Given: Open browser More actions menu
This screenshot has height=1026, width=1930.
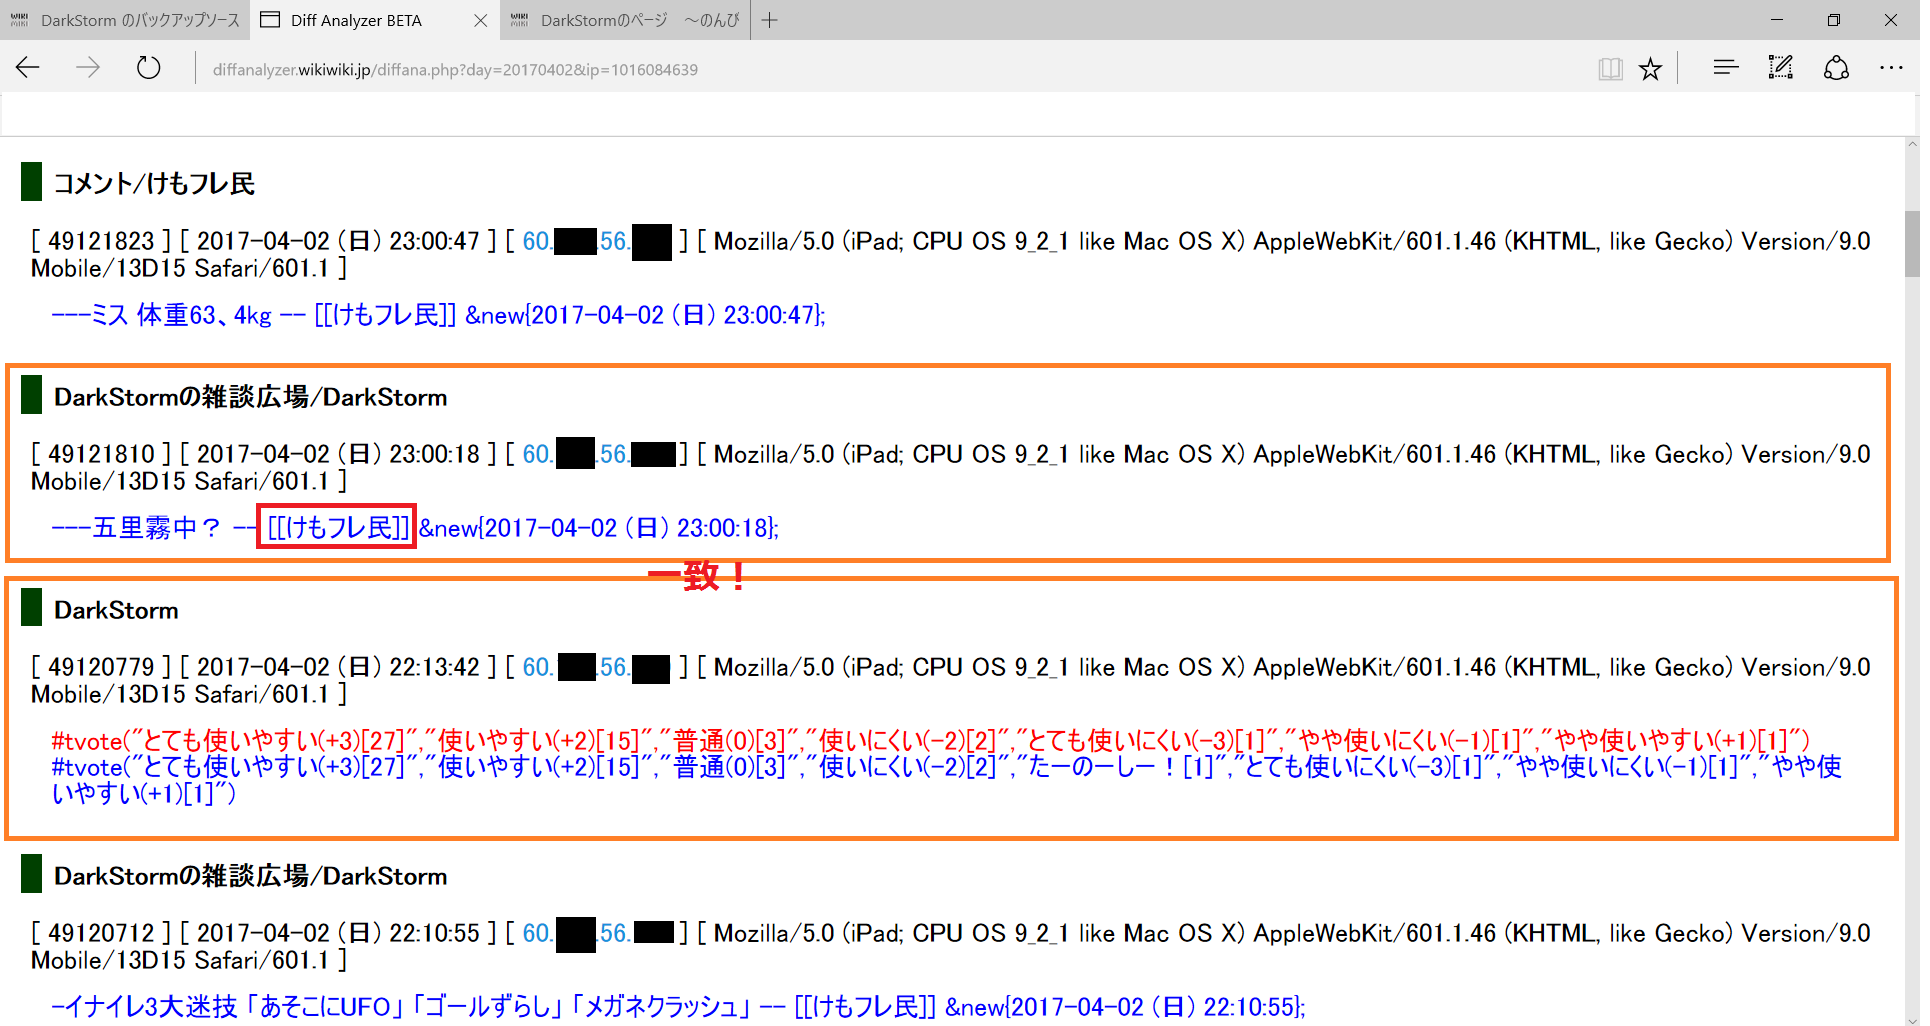Looking at the screenshot, I should (x=1891, y=68).
